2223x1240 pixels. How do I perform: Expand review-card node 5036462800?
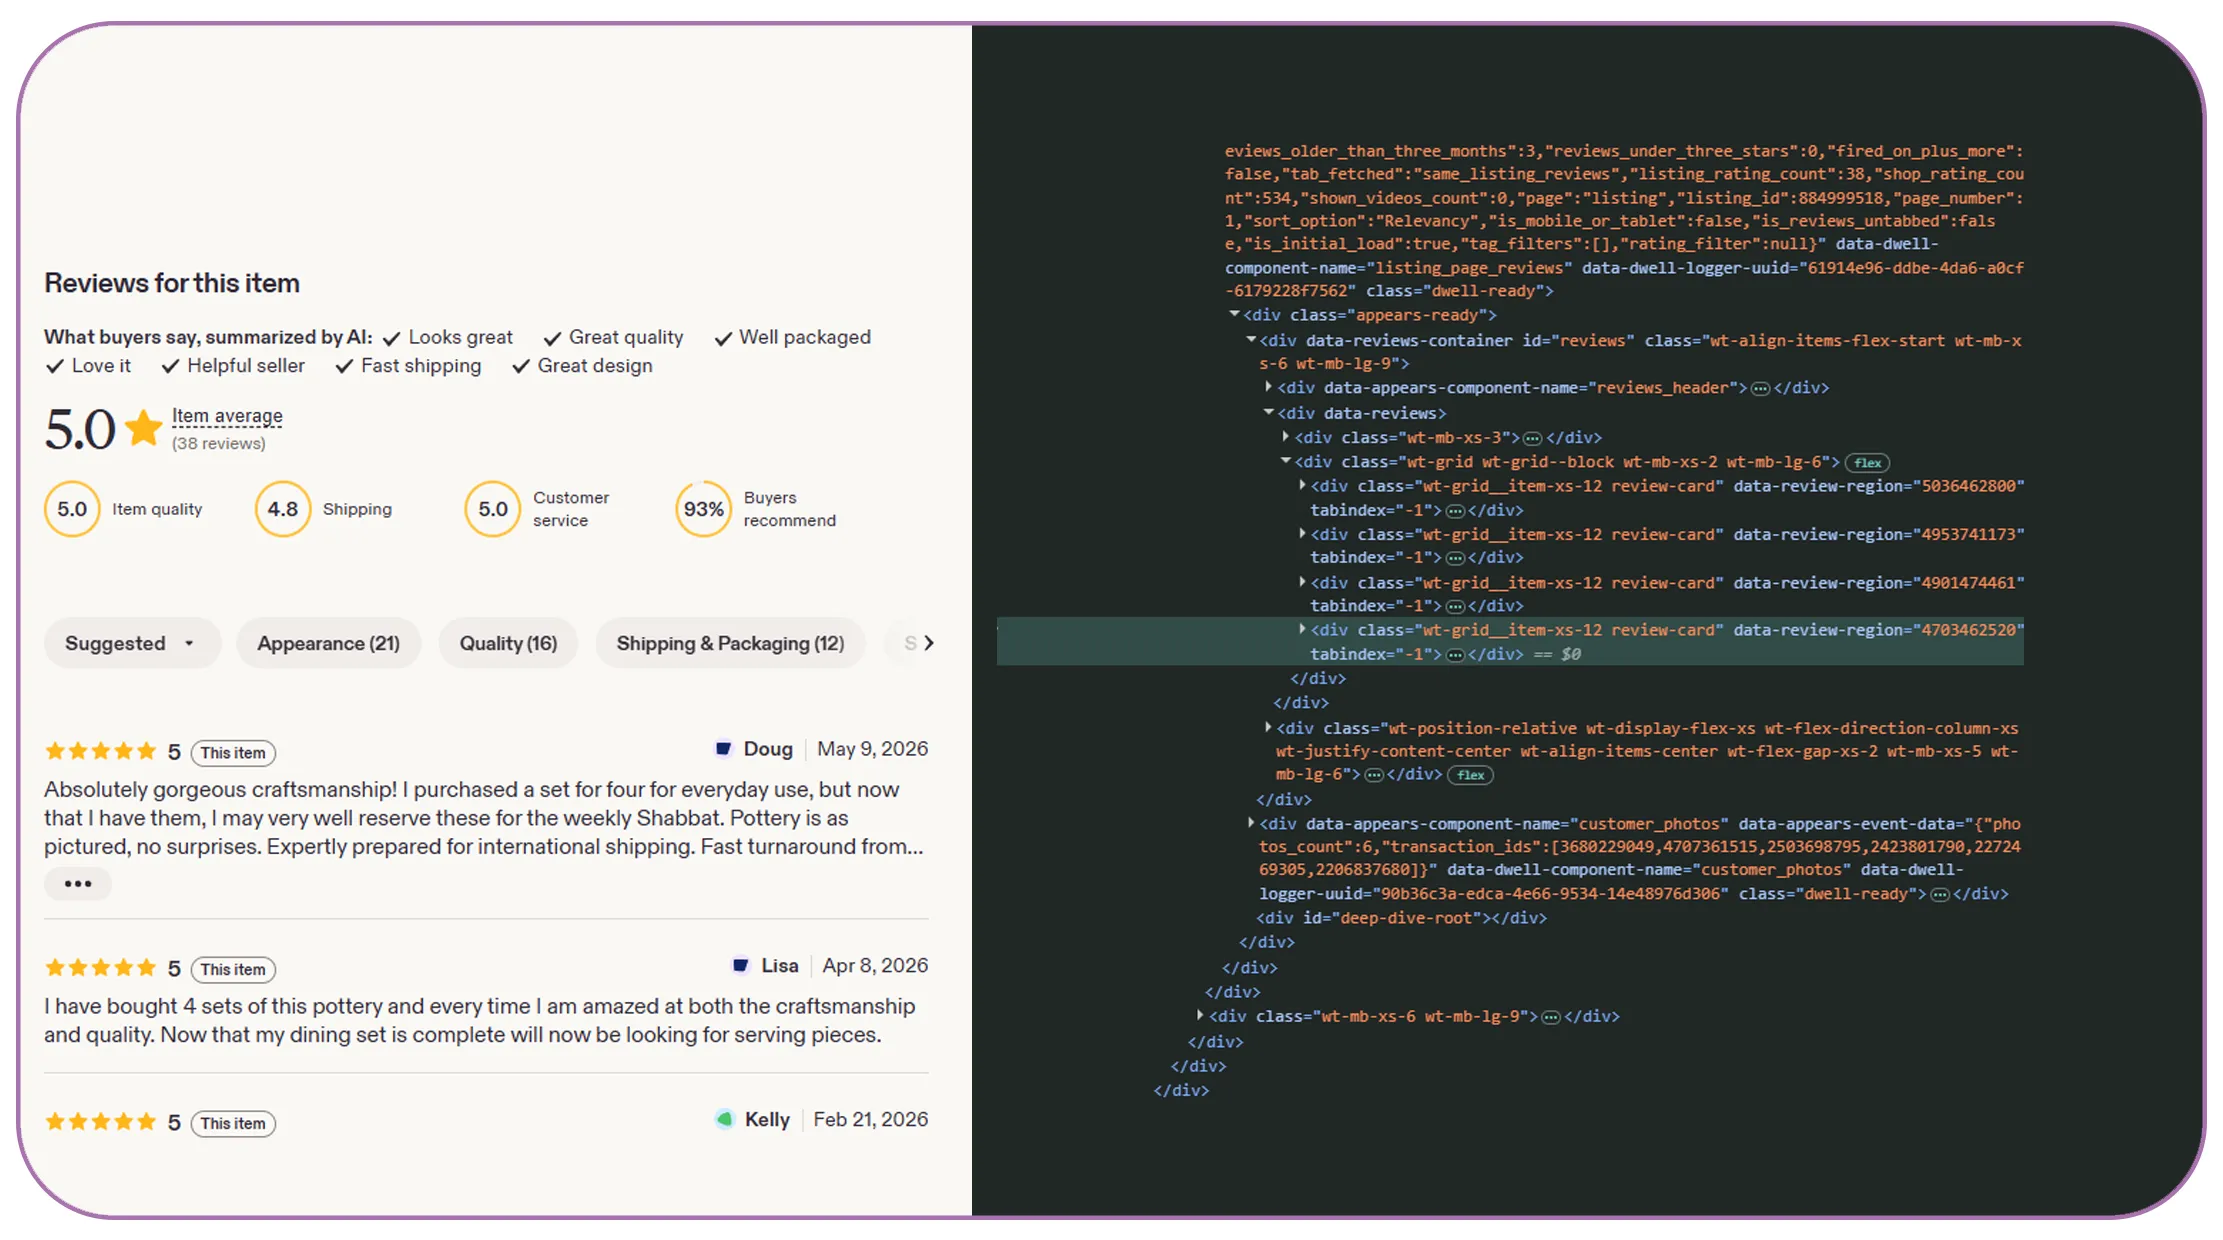[x=1302, y=485]
